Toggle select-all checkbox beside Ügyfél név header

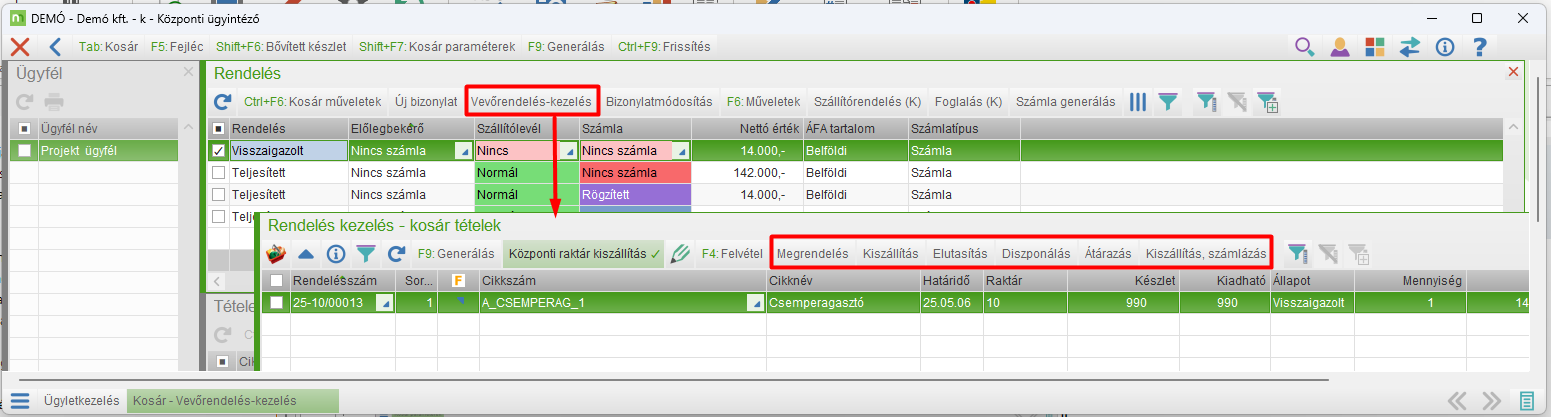25,129
